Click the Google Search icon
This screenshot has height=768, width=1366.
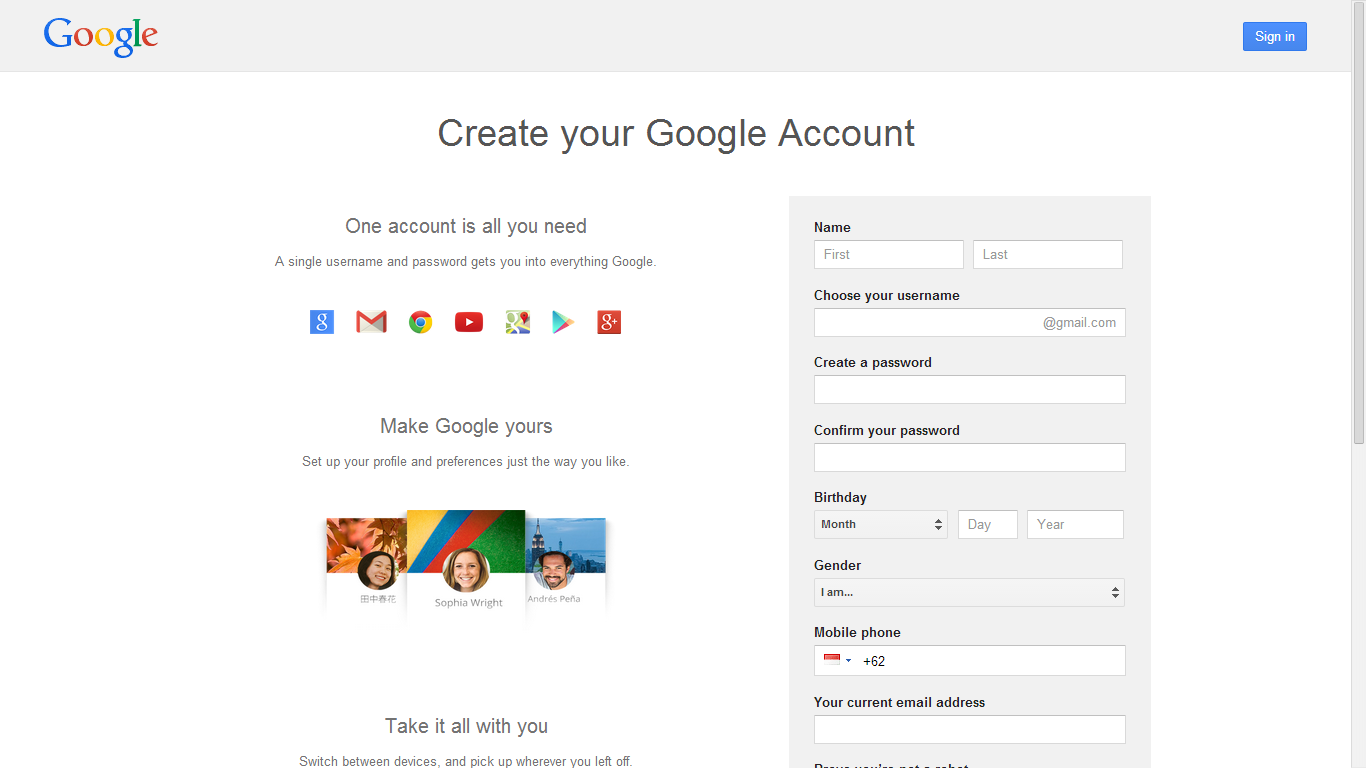pos(322,322)
